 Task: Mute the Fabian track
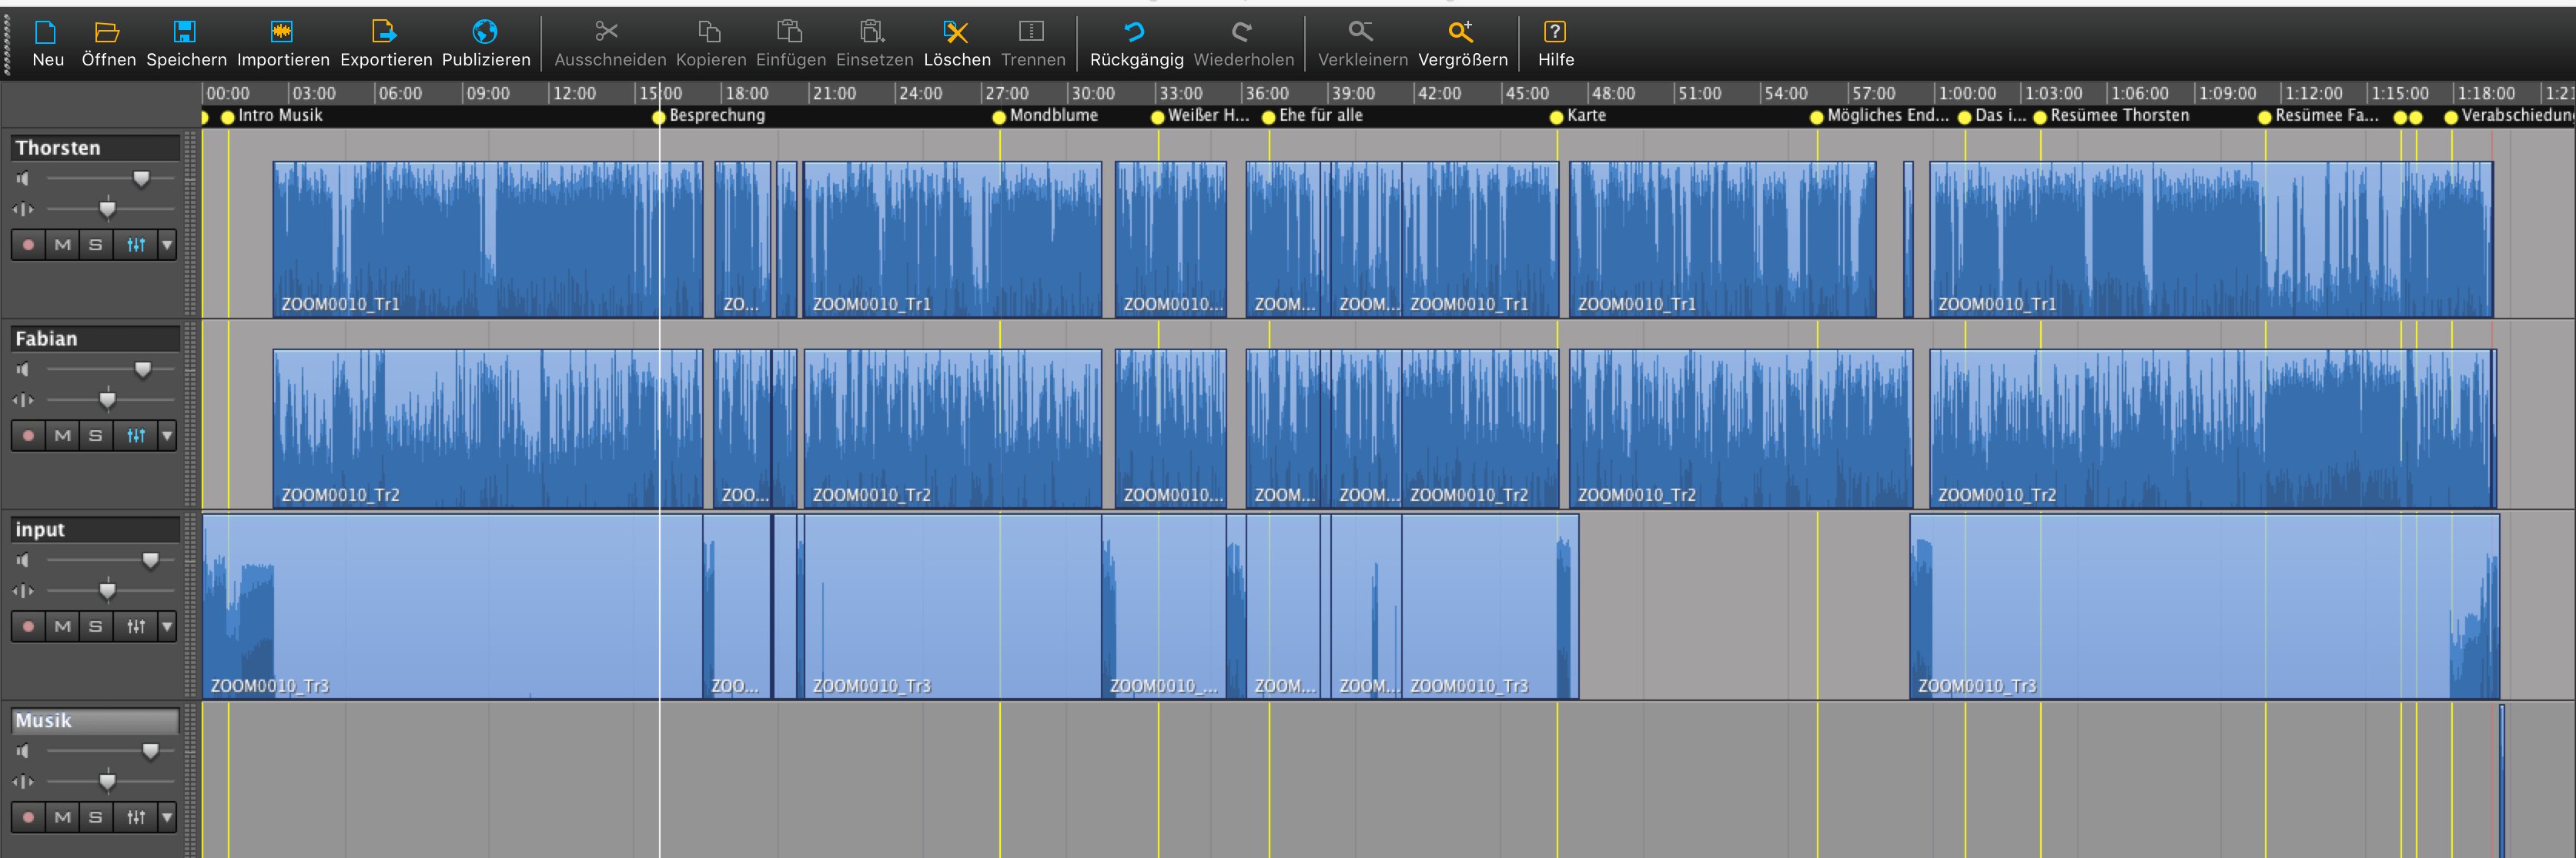pos(62,436)
